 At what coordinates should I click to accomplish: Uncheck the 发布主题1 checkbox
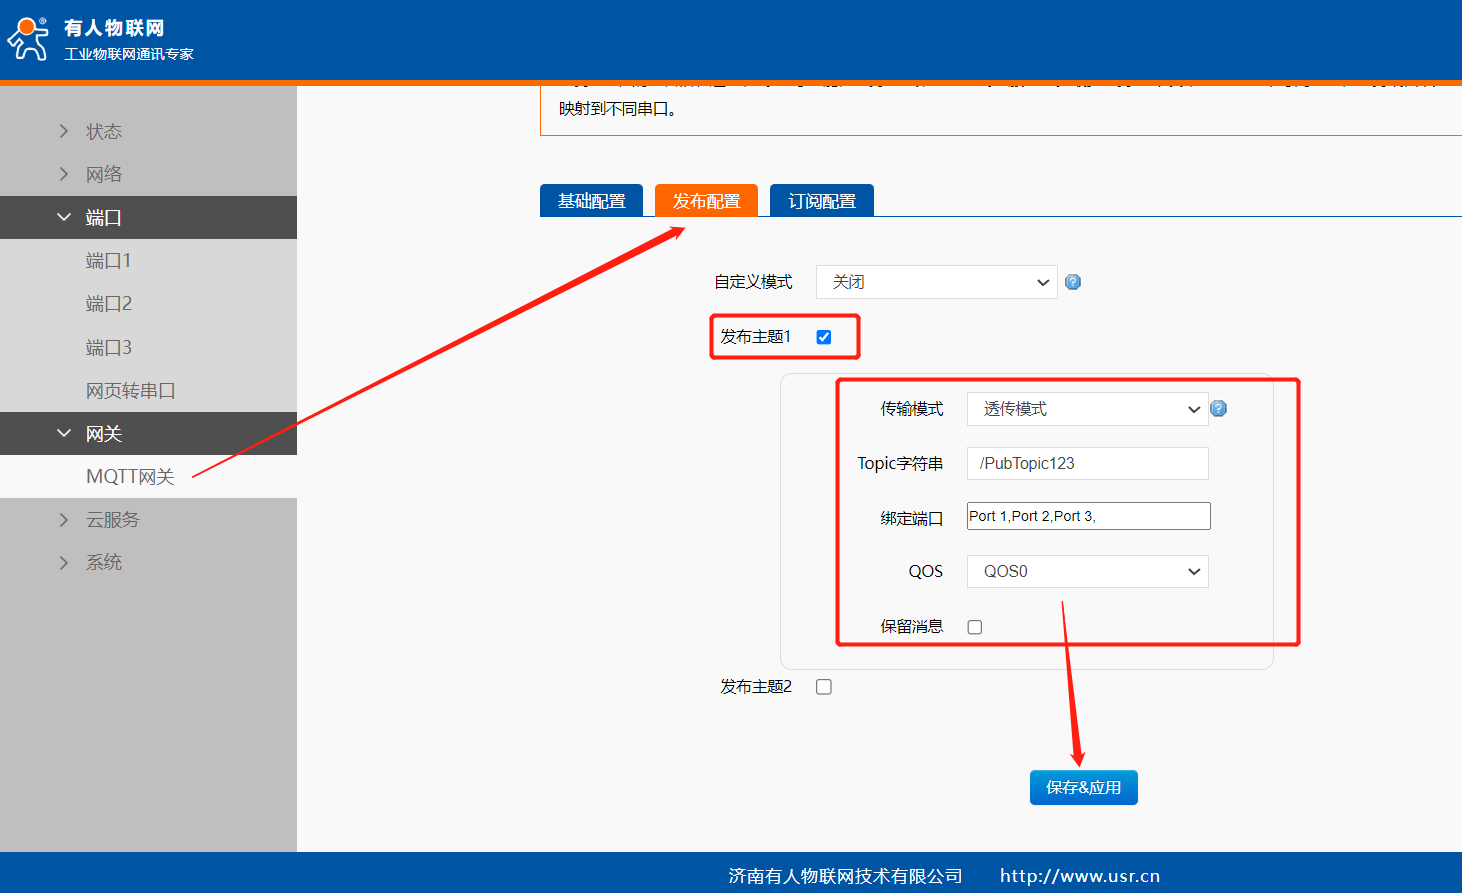(824, 337)
